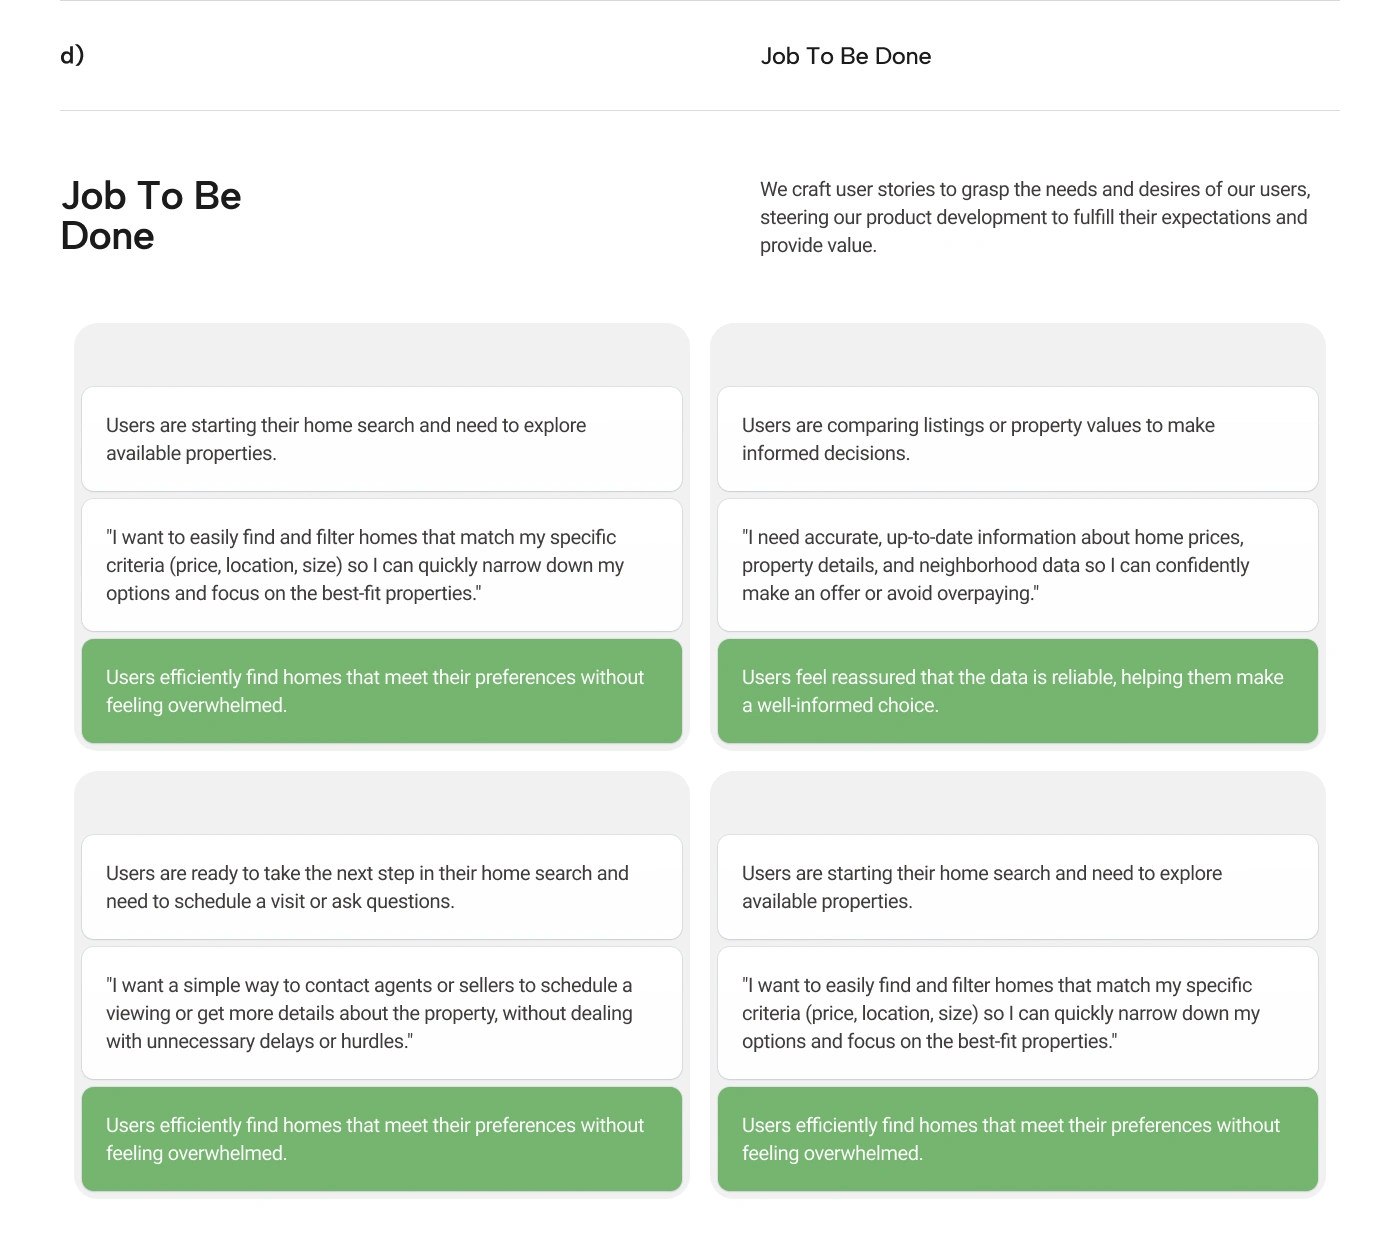Click the "d)" section label

72,55
